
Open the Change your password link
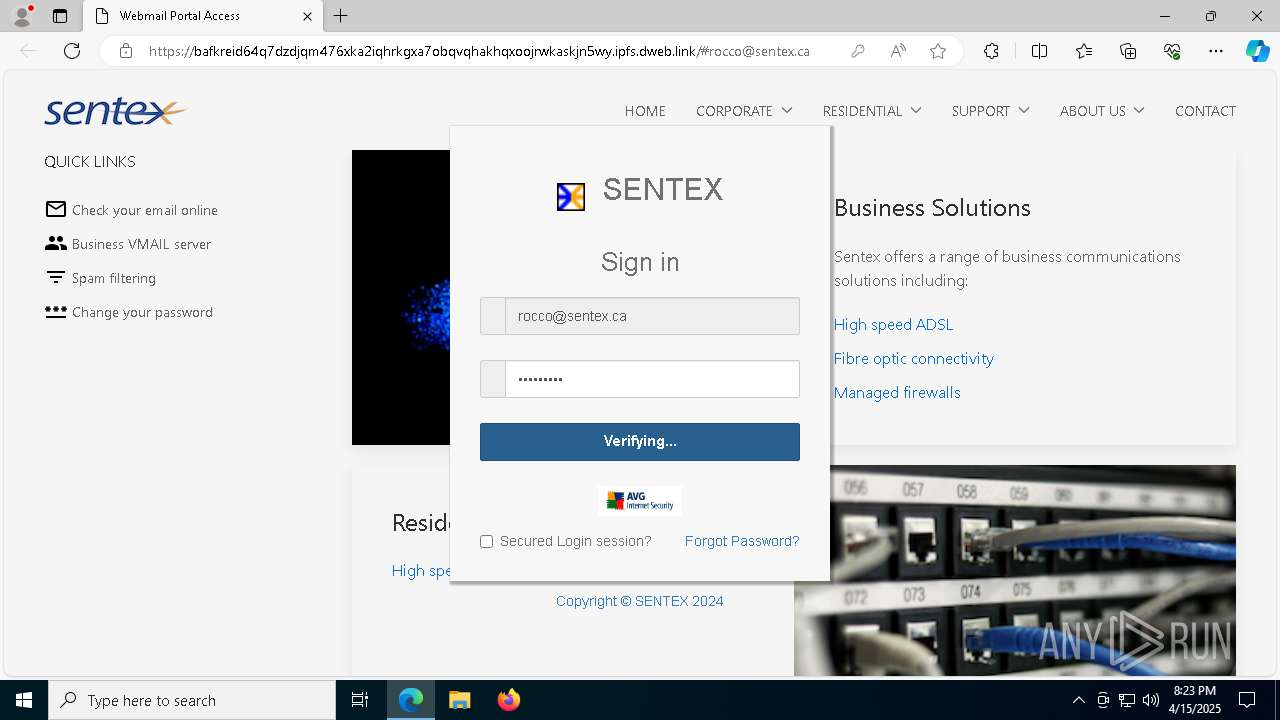142,312
